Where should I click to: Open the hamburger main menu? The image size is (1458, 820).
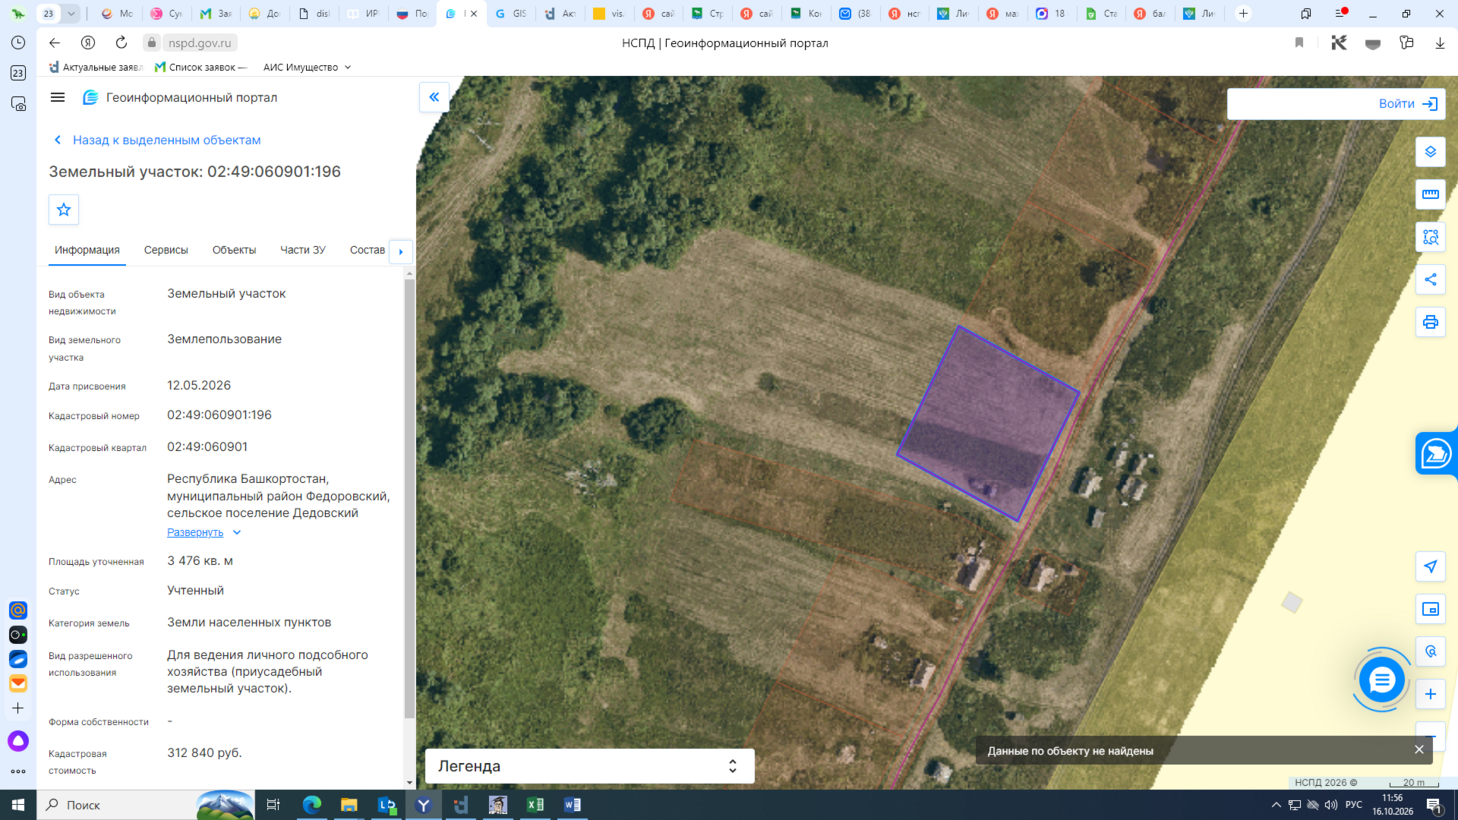[x=58, y=97]
